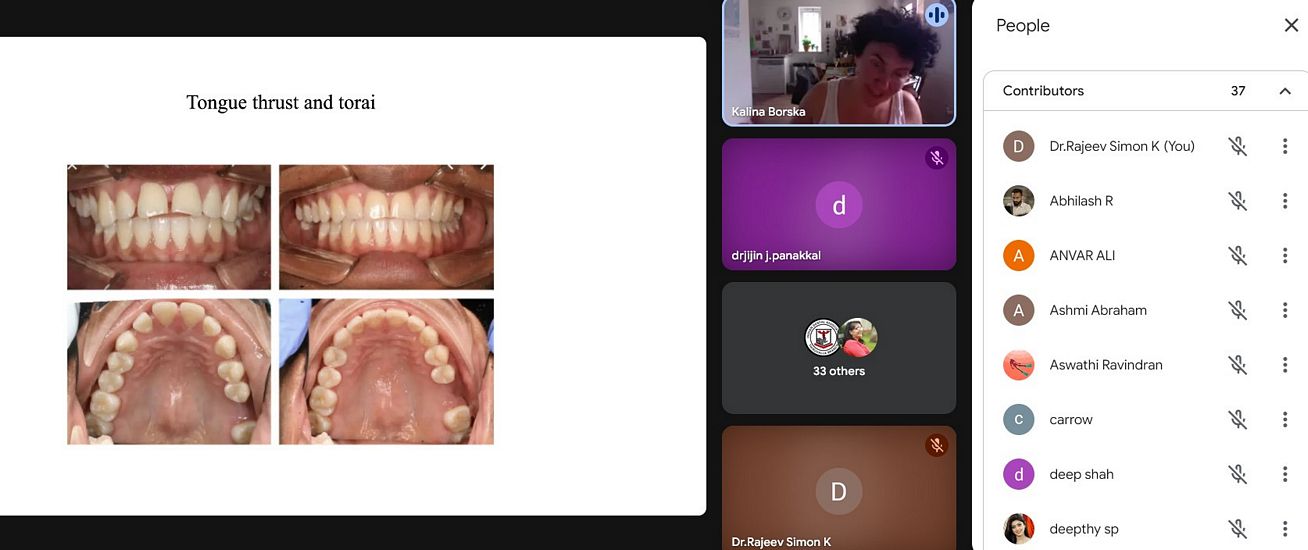Click Aswathi Ravindran avatar
The width and height of the screenshot is (1308, 550).
click(1018, 365)
